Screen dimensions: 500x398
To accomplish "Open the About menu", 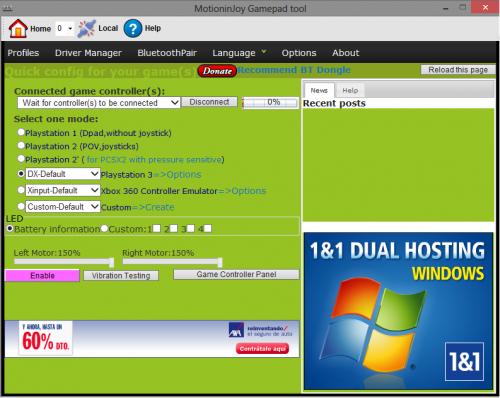I will (346, 53).
